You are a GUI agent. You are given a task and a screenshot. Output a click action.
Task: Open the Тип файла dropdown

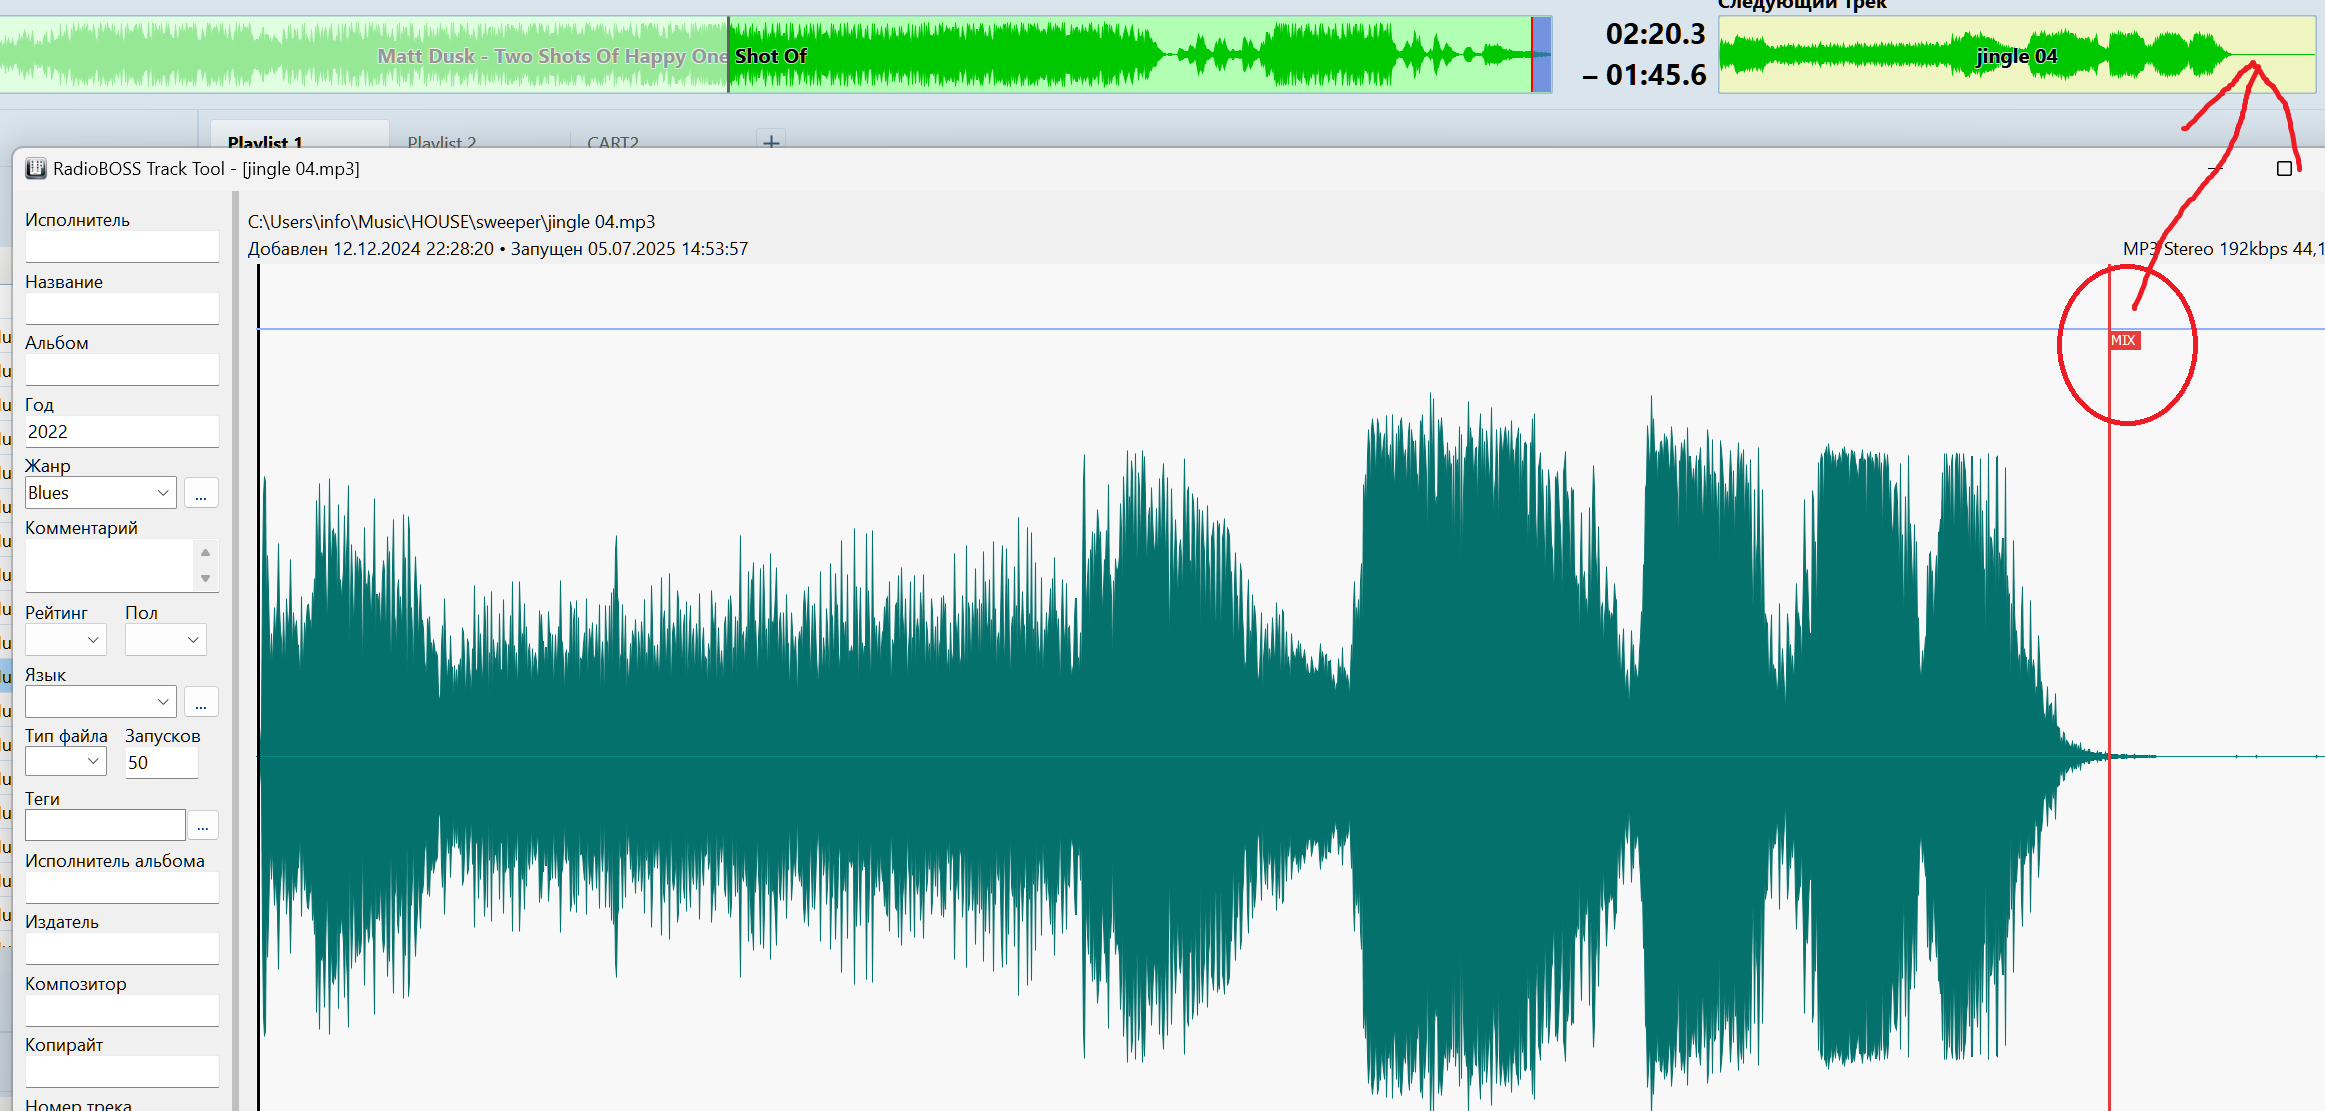point(93,762)
